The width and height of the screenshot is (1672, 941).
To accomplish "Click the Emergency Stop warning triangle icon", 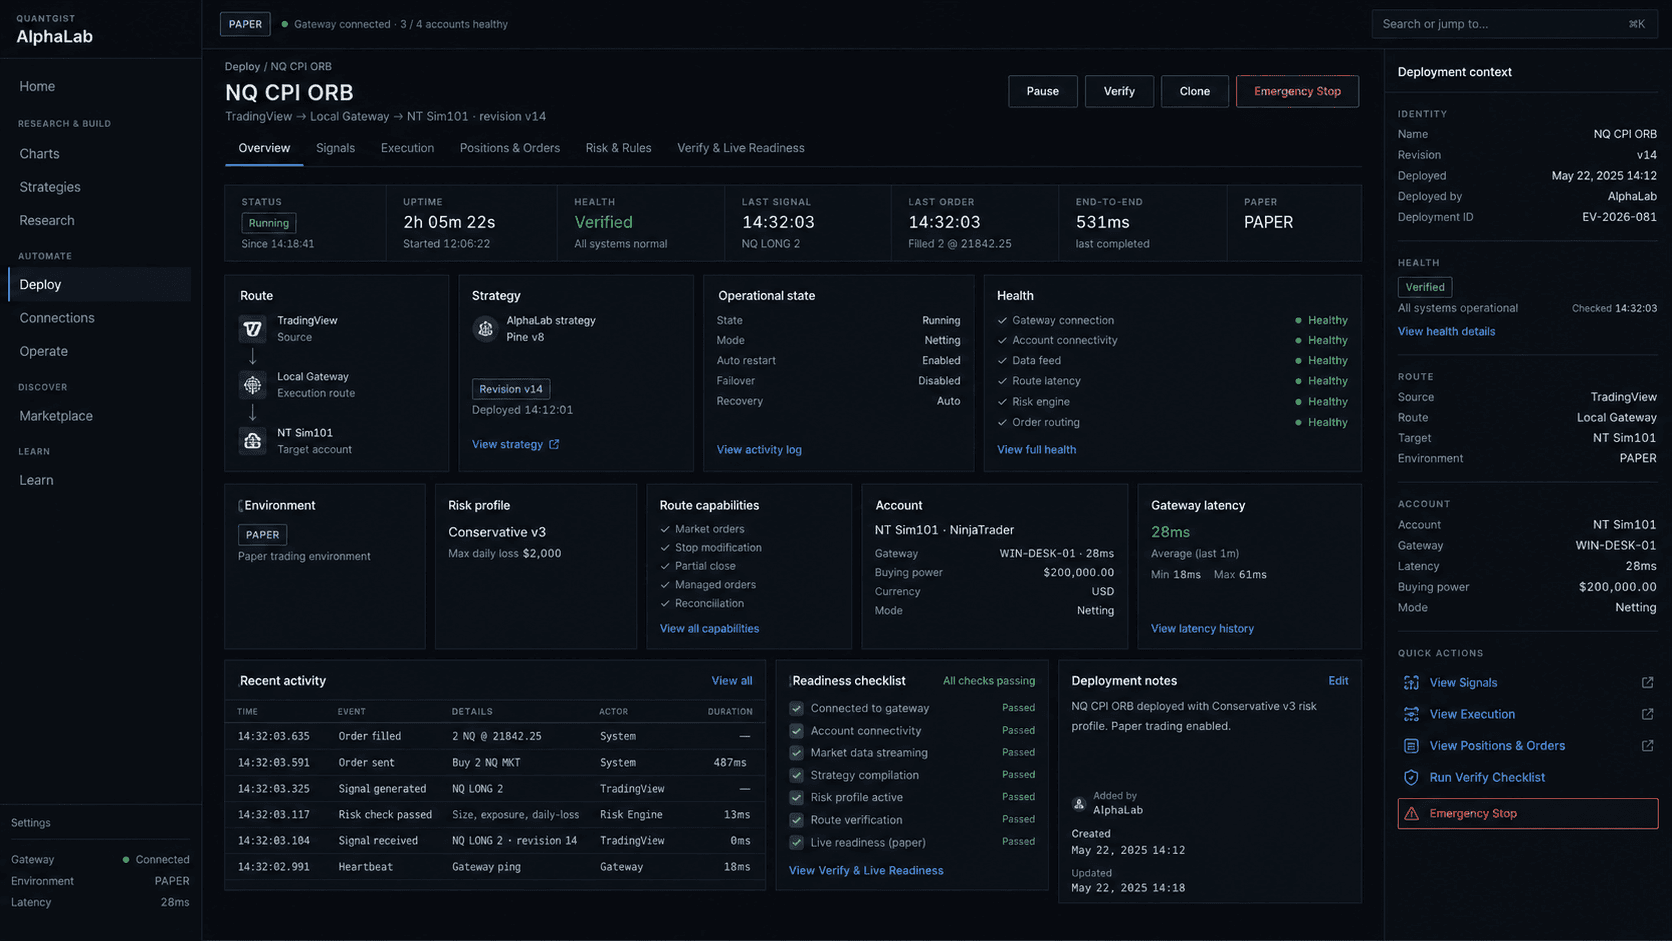I will 1411,814.
